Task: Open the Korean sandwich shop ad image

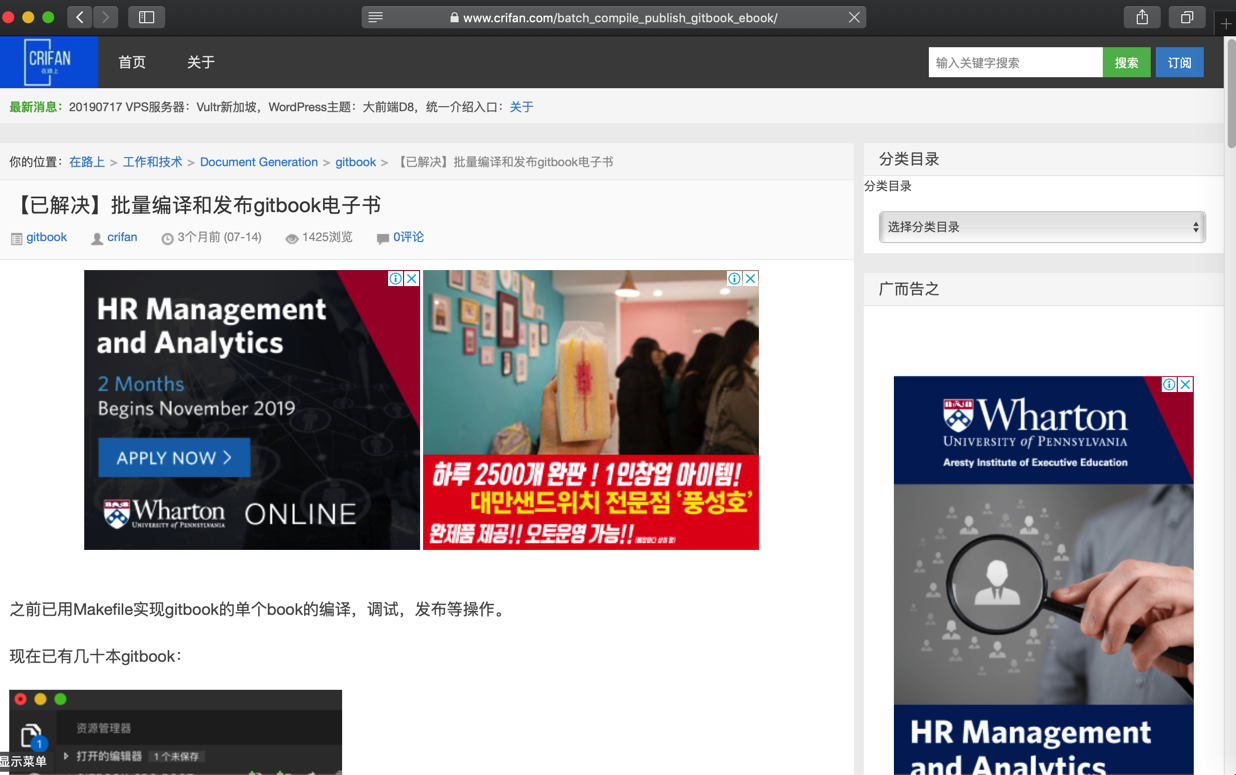Action: pyautogui.click(x=591, y=410)
